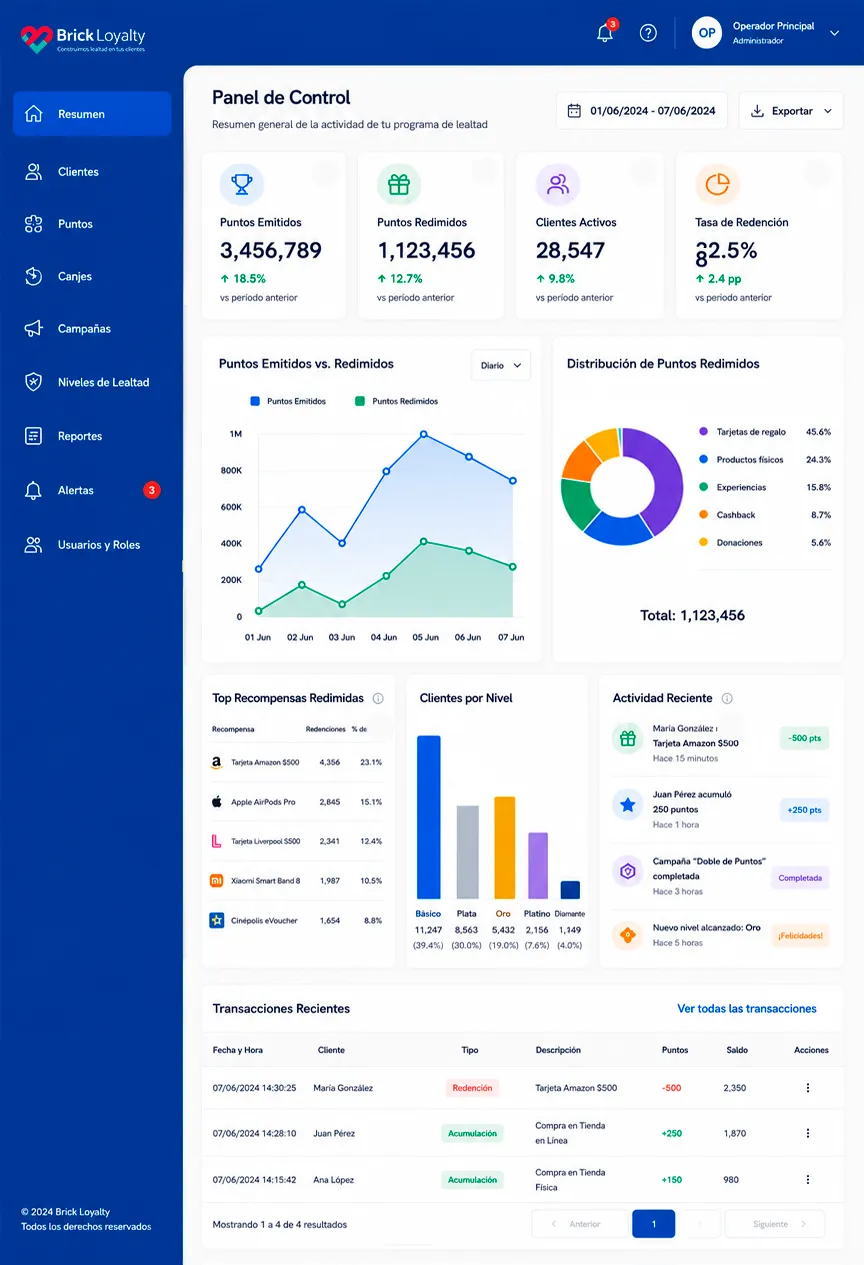Expand the Operador Principal account chevron
This screenshot has height=1265, width=864.
835,33
